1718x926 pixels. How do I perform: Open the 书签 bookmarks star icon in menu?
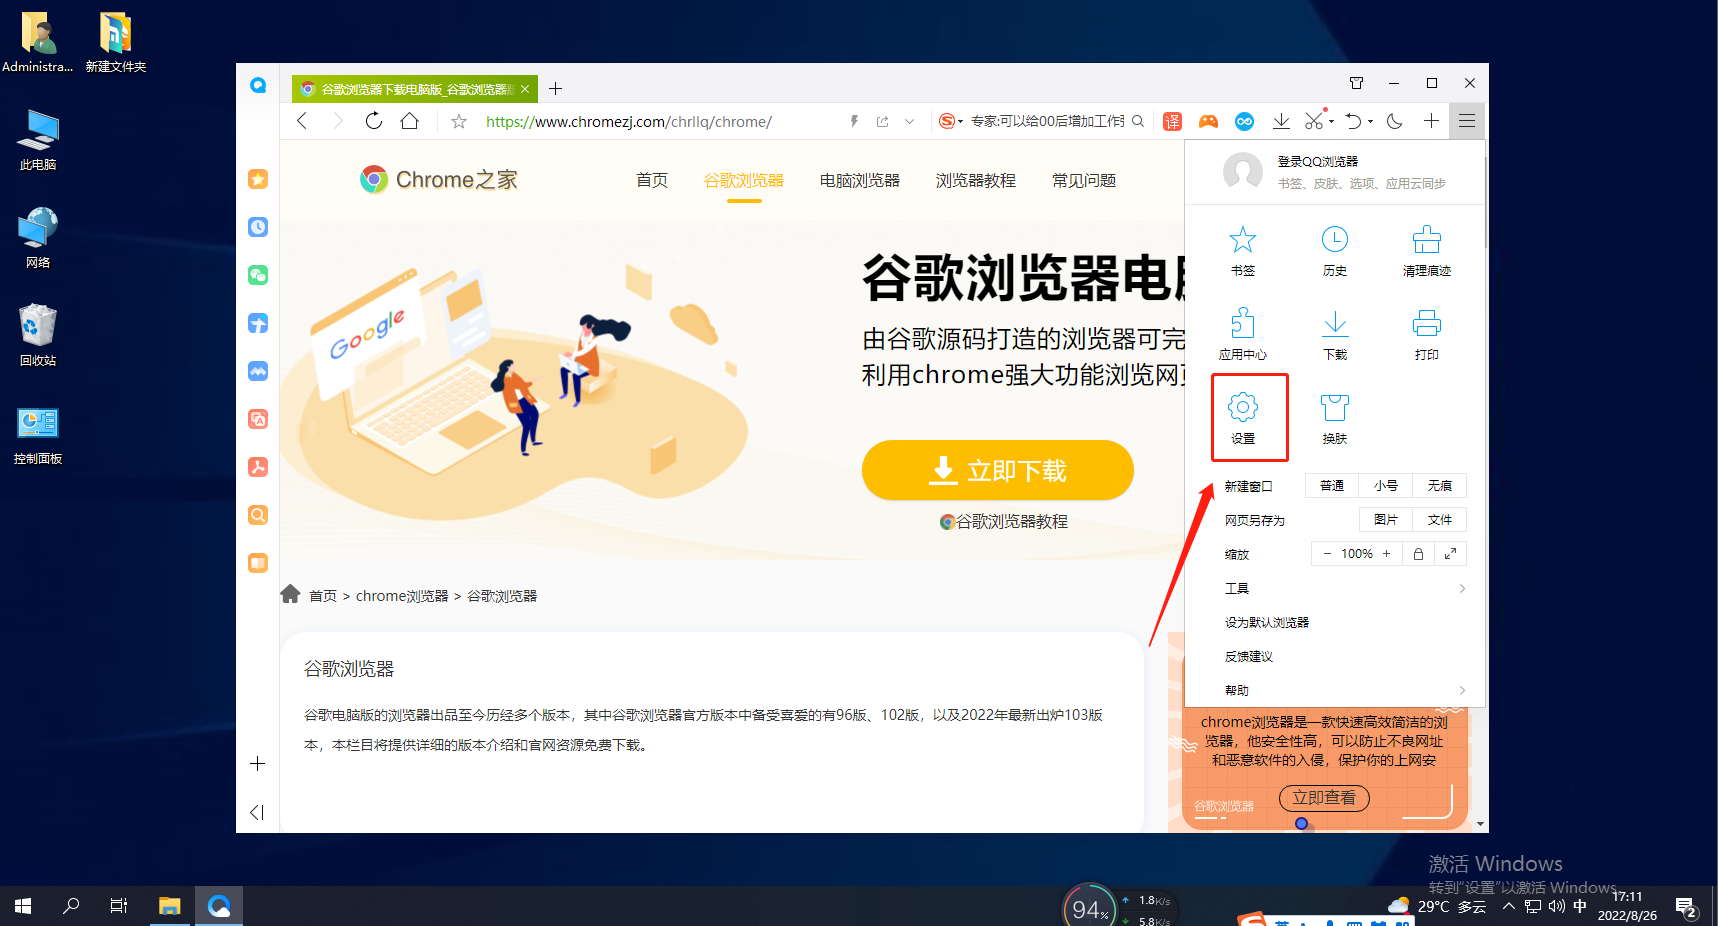point(1242,251)
